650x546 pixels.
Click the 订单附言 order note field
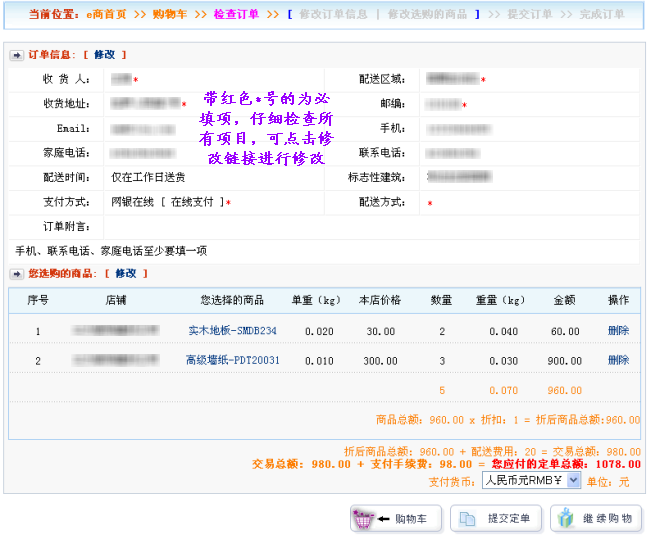pyautogui.click(x=370, y=227)
